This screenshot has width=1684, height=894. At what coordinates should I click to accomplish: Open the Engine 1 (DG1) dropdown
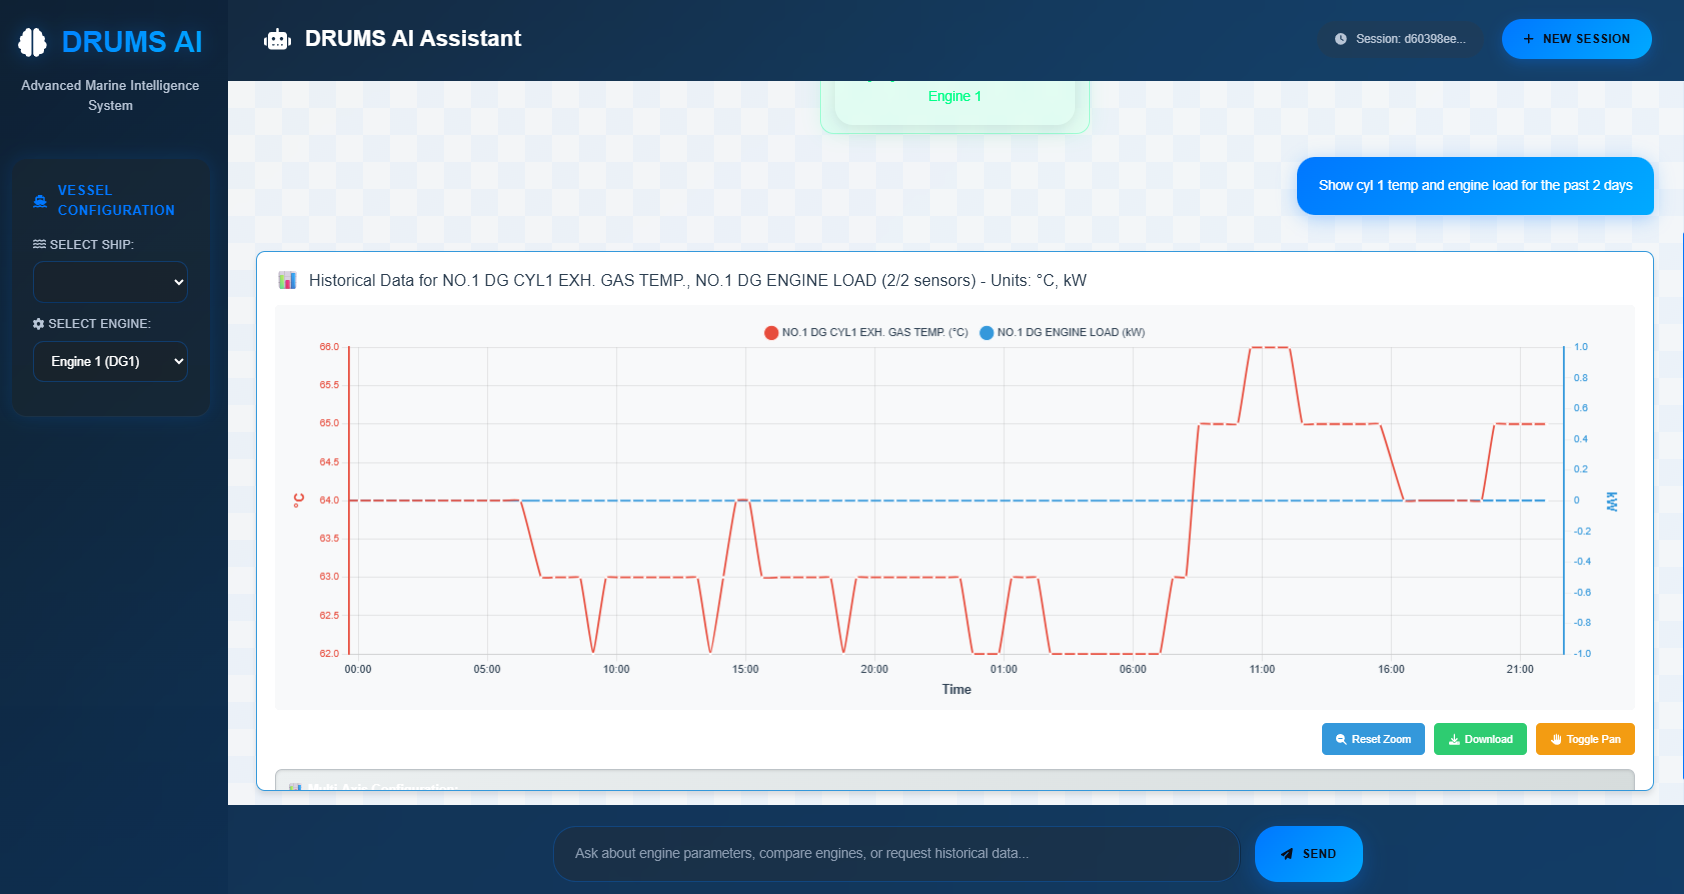point(110,362)
